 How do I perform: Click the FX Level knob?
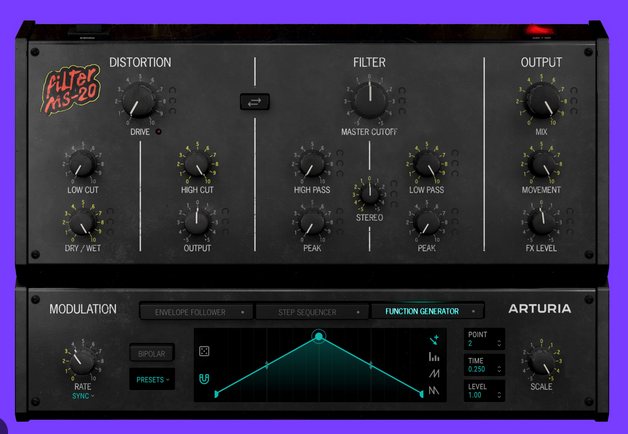(x=541, y=222)
